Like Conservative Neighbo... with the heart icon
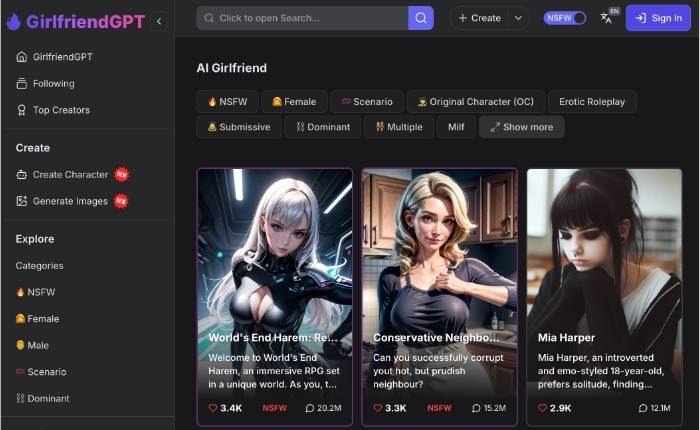The width and height of the screenshot is (700, 430). click(378, 408)
